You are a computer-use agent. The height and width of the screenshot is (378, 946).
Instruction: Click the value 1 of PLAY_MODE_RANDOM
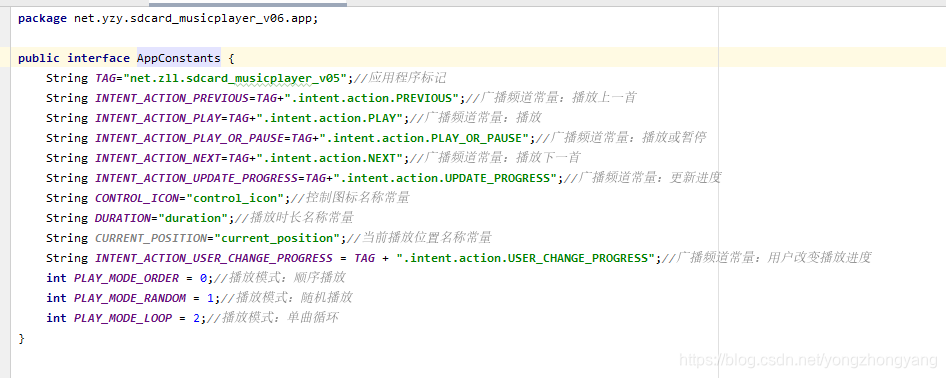[x=210, y=298]
